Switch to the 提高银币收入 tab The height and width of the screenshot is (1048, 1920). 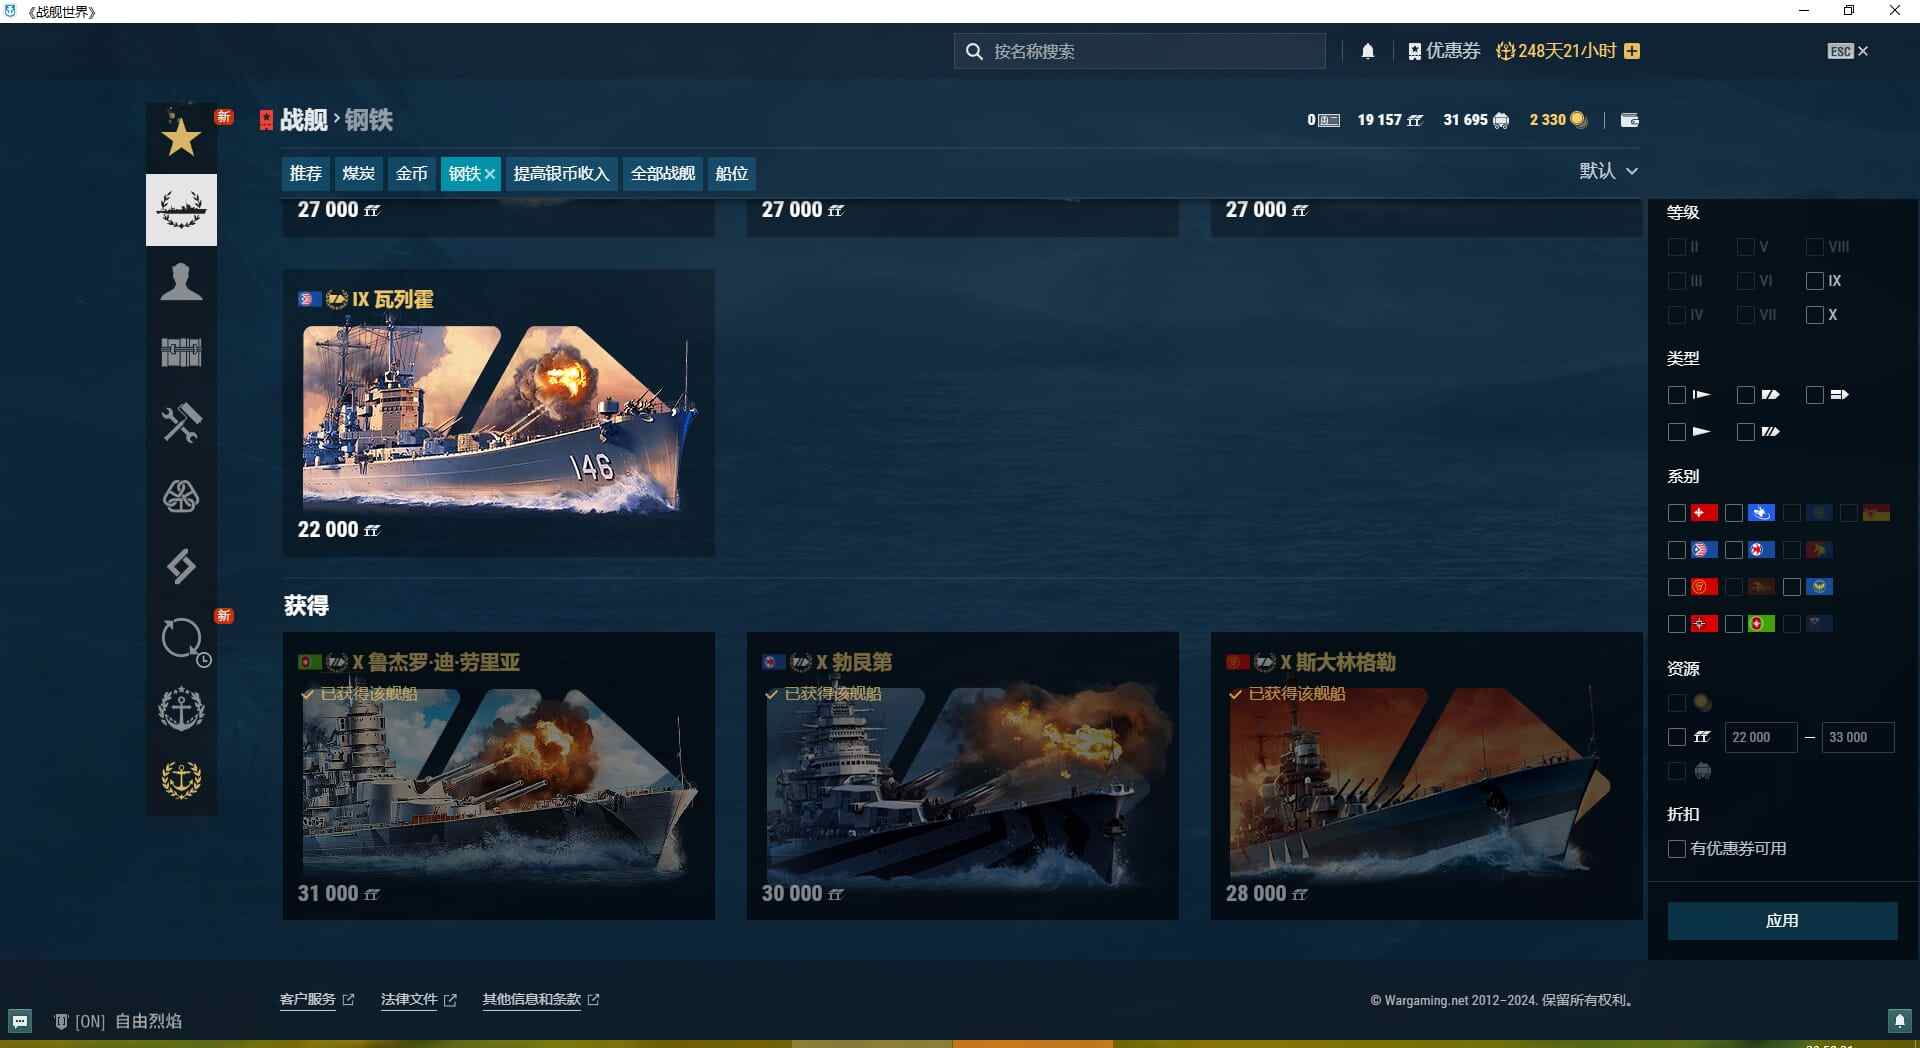click(561, 174)
